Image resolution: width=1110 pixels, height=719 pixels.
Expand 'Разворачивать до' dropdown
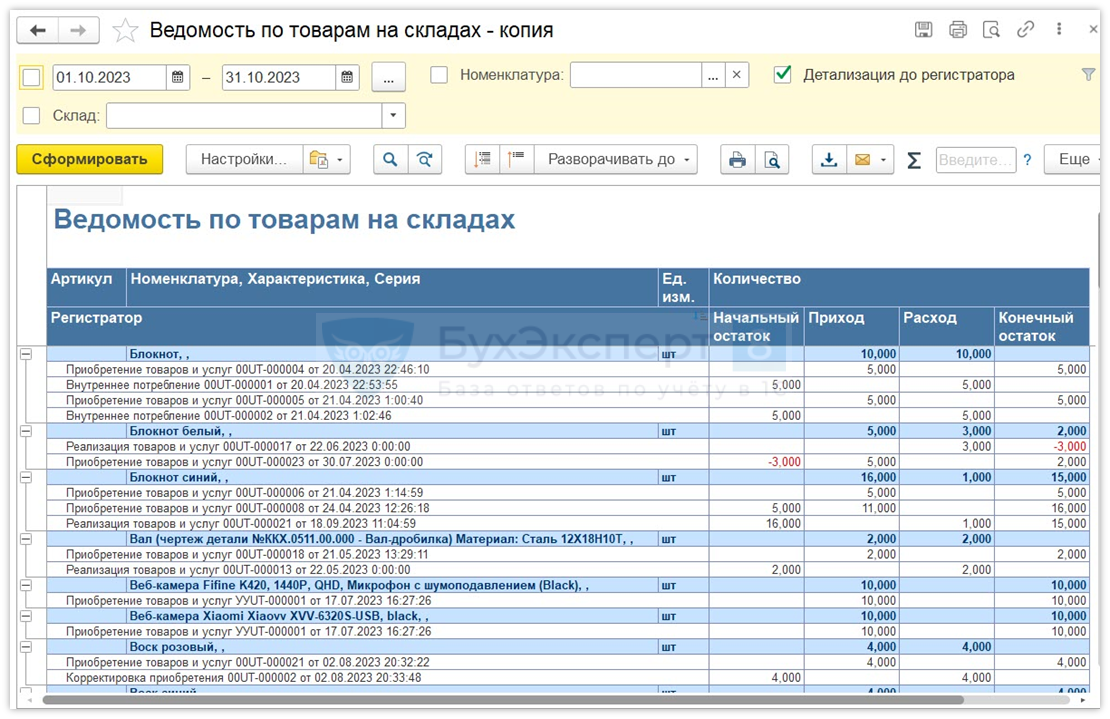point(616,160)
